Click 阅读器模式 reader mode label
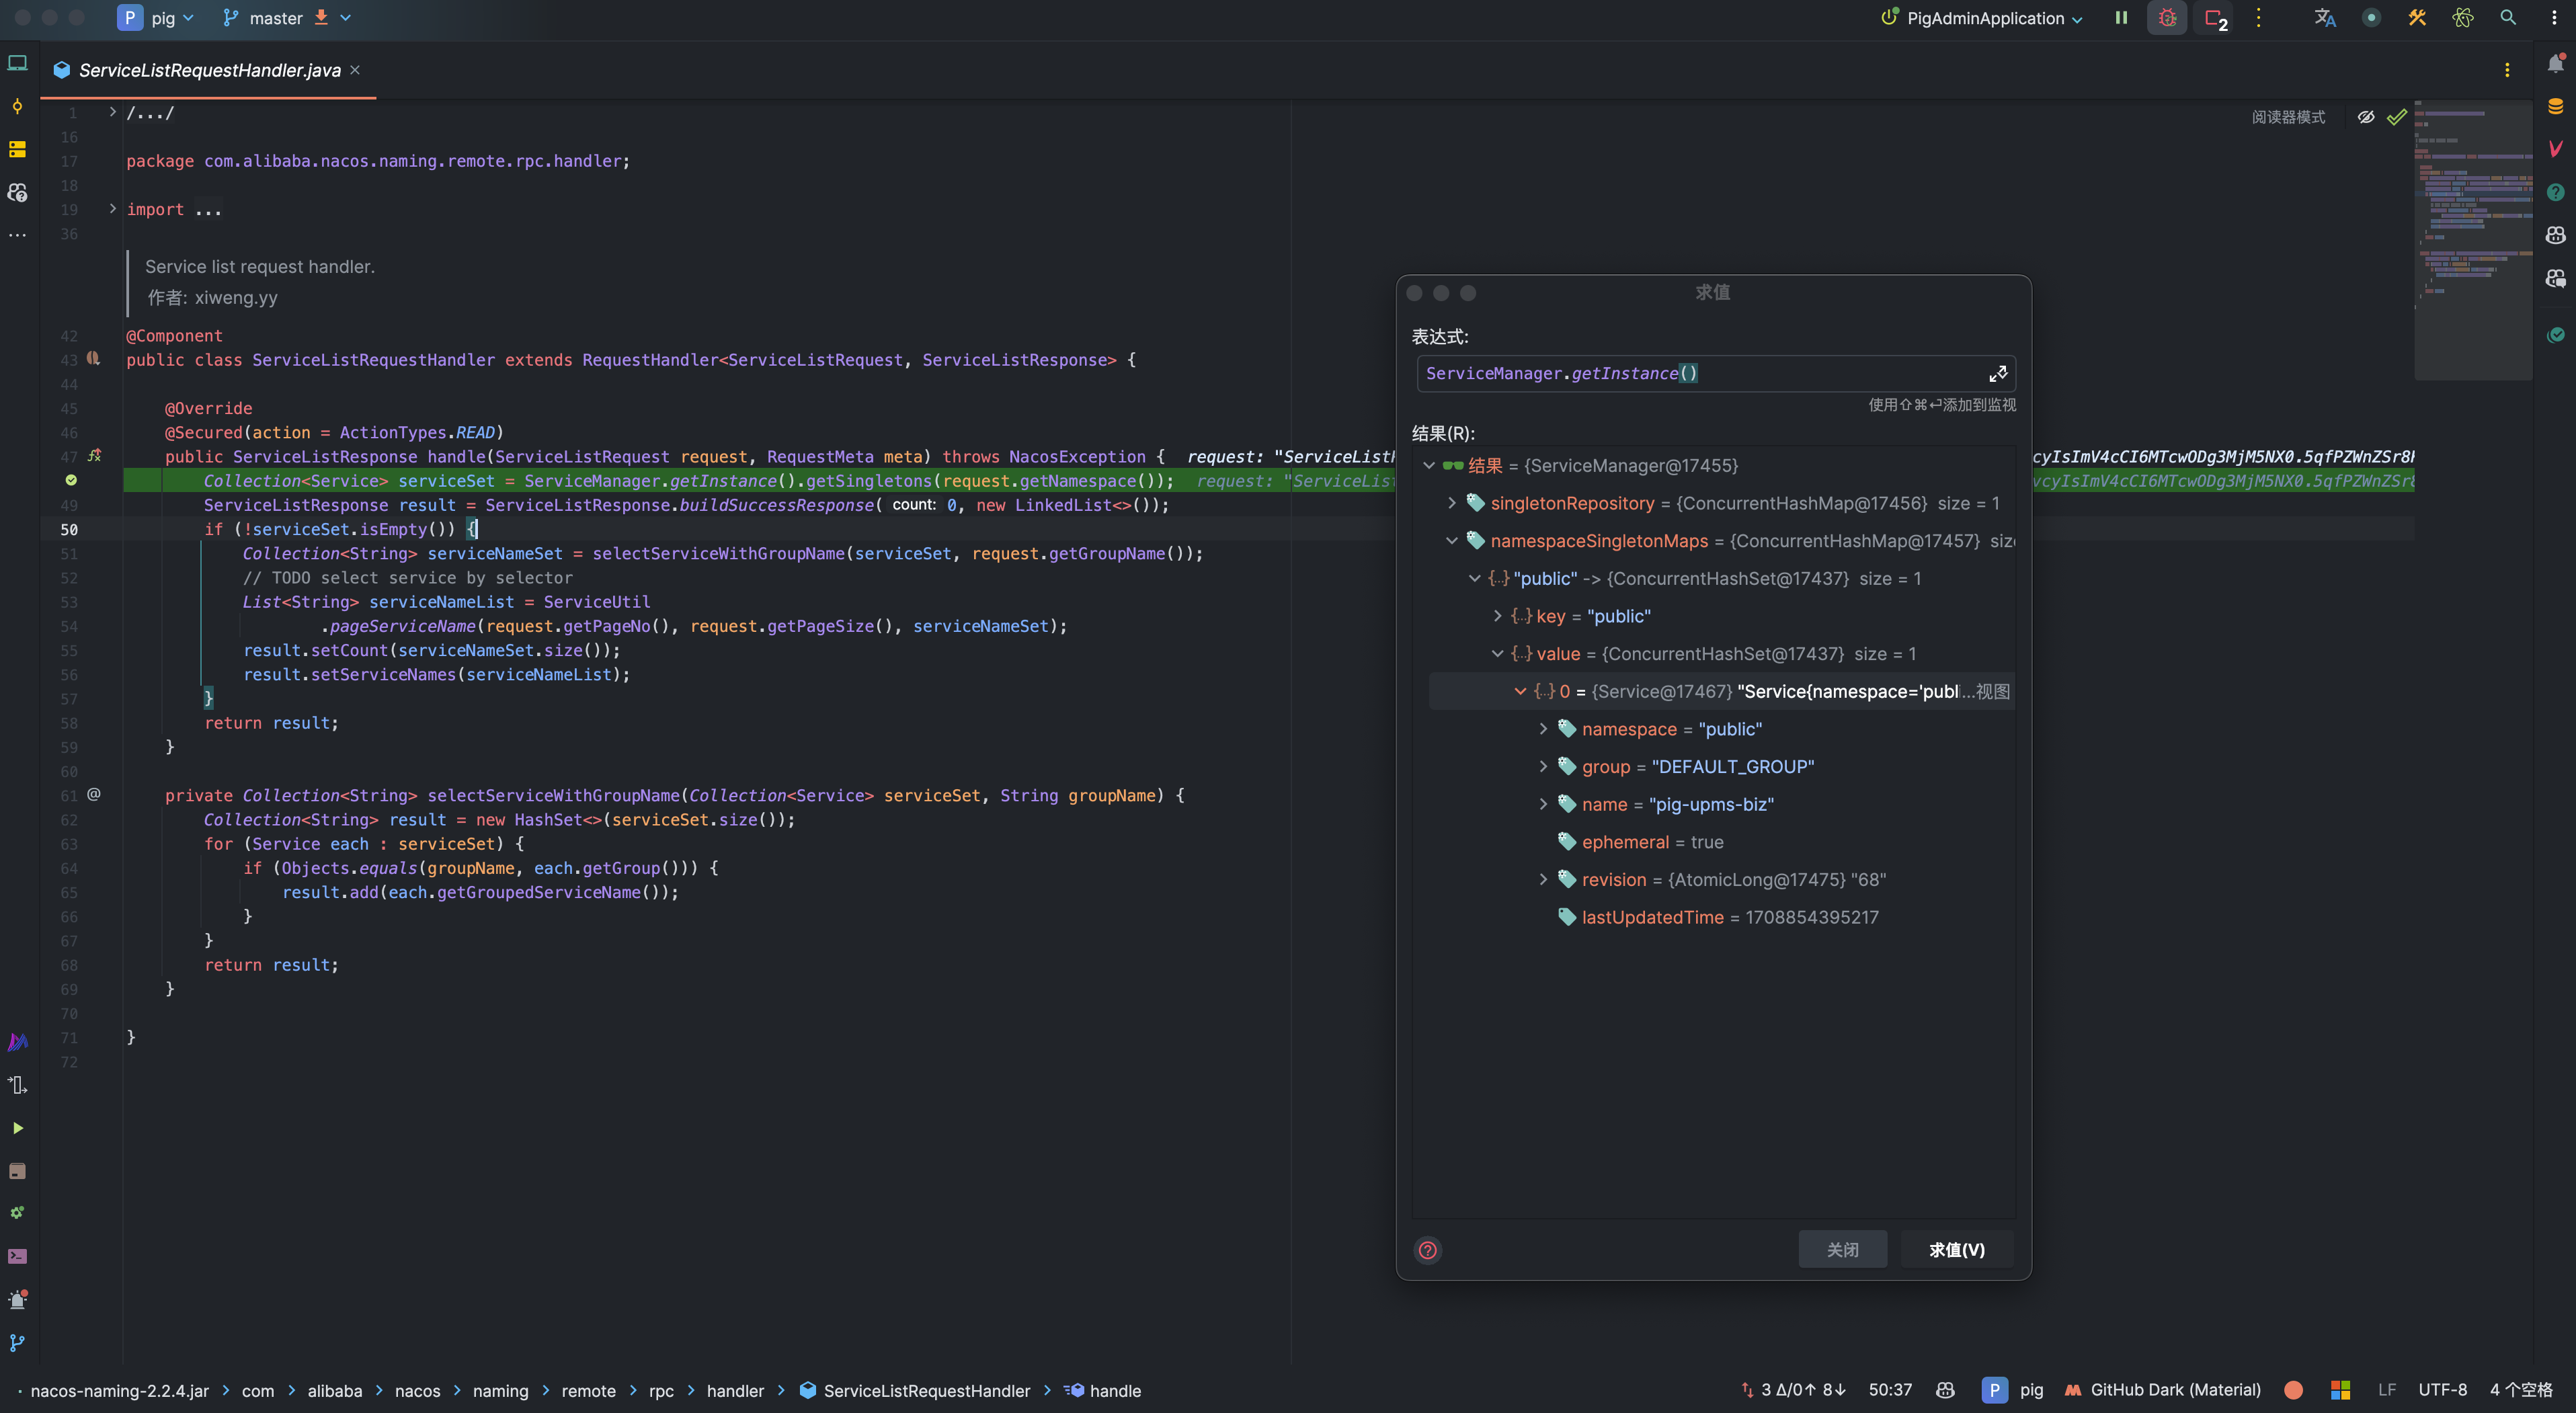Viewport: 2576px width, 1413px height. 2288,117
